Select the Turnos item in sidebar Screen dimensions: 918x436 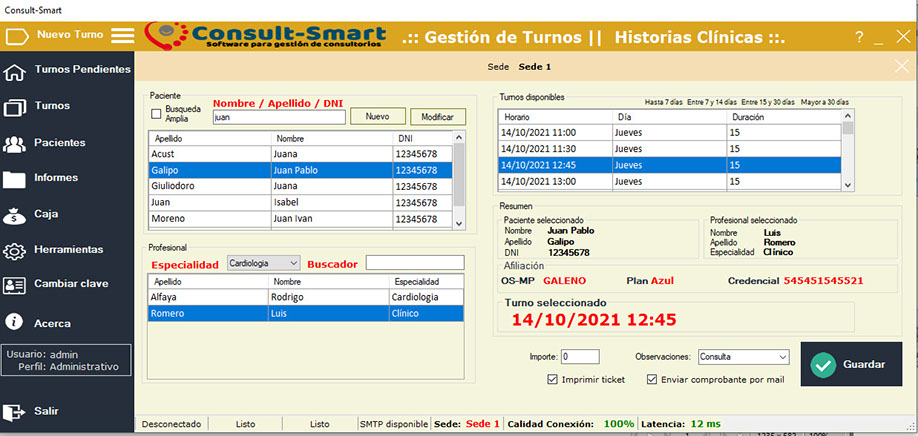click(52, 106)
